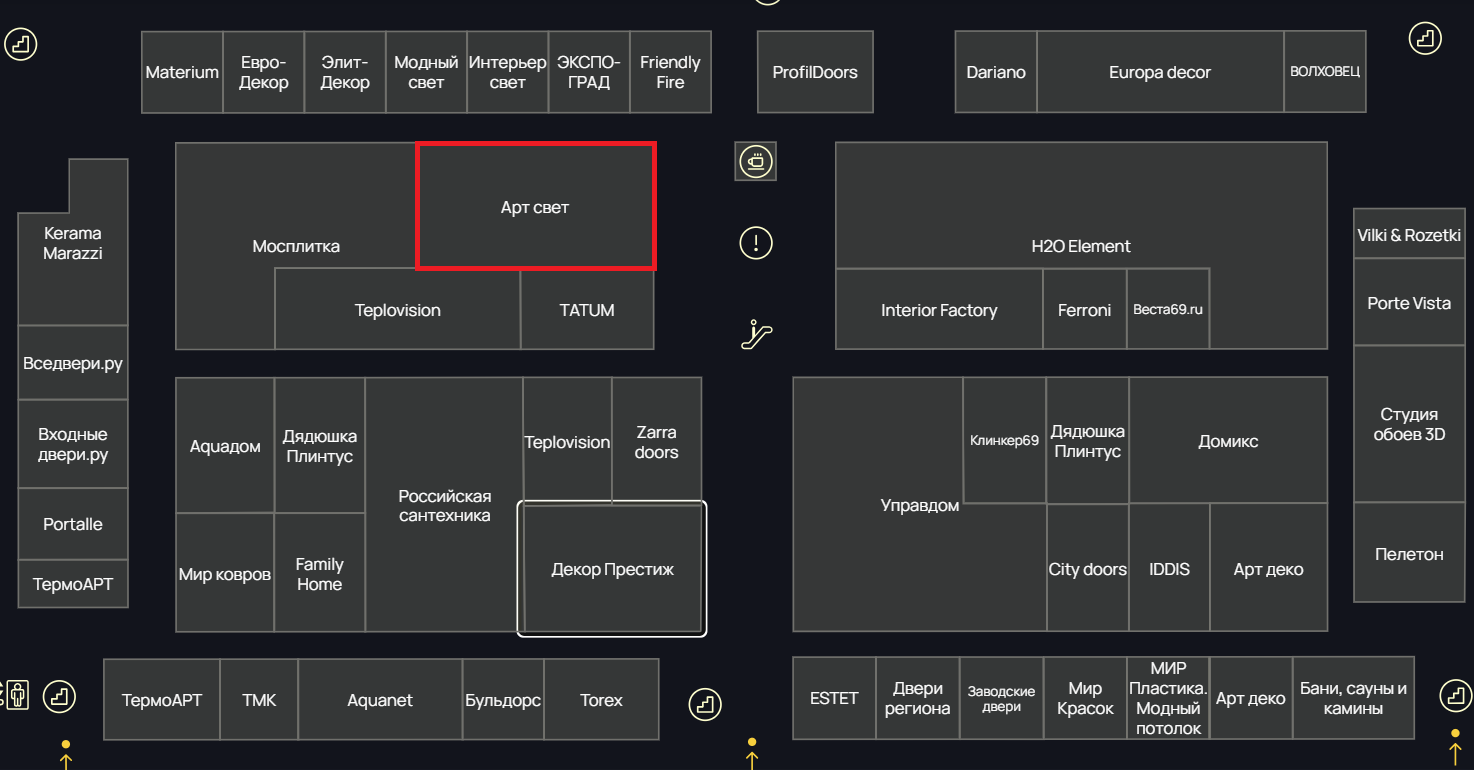The height and width of the screenshot is (770, 1474).
Task: Click the Aquanet store
Action: 380,700
